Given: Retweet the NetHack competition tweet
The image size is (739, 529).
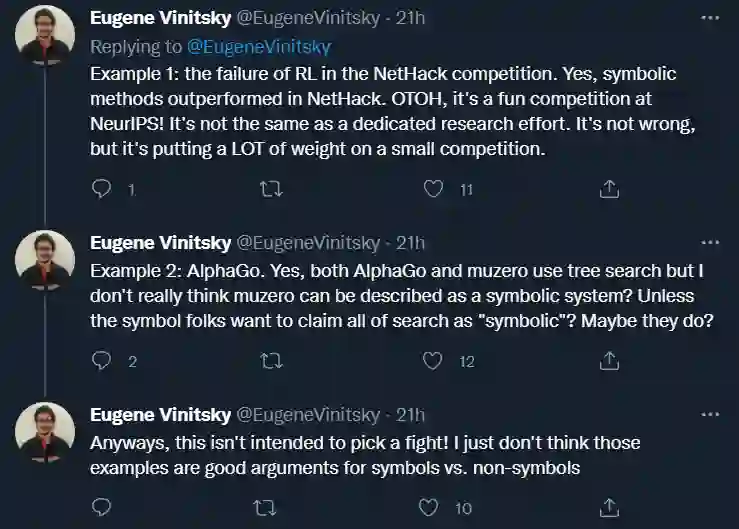Looking at the screenshot, I should [x=270, y=189].
